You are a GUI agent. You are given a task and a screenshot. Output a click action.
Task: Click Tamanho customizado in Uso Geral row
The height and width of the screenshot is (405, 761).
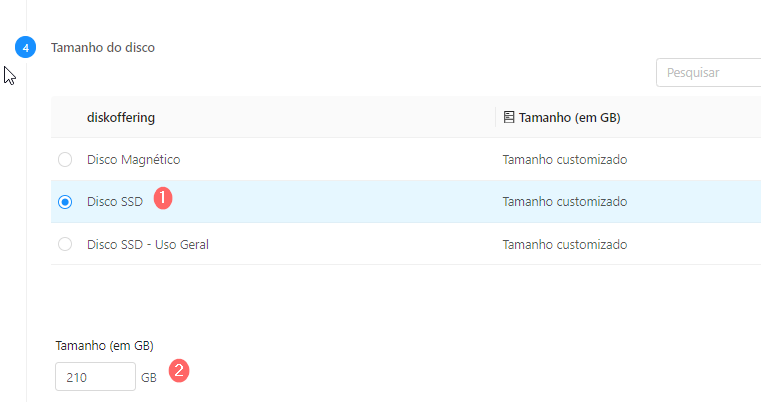[565, 244]
